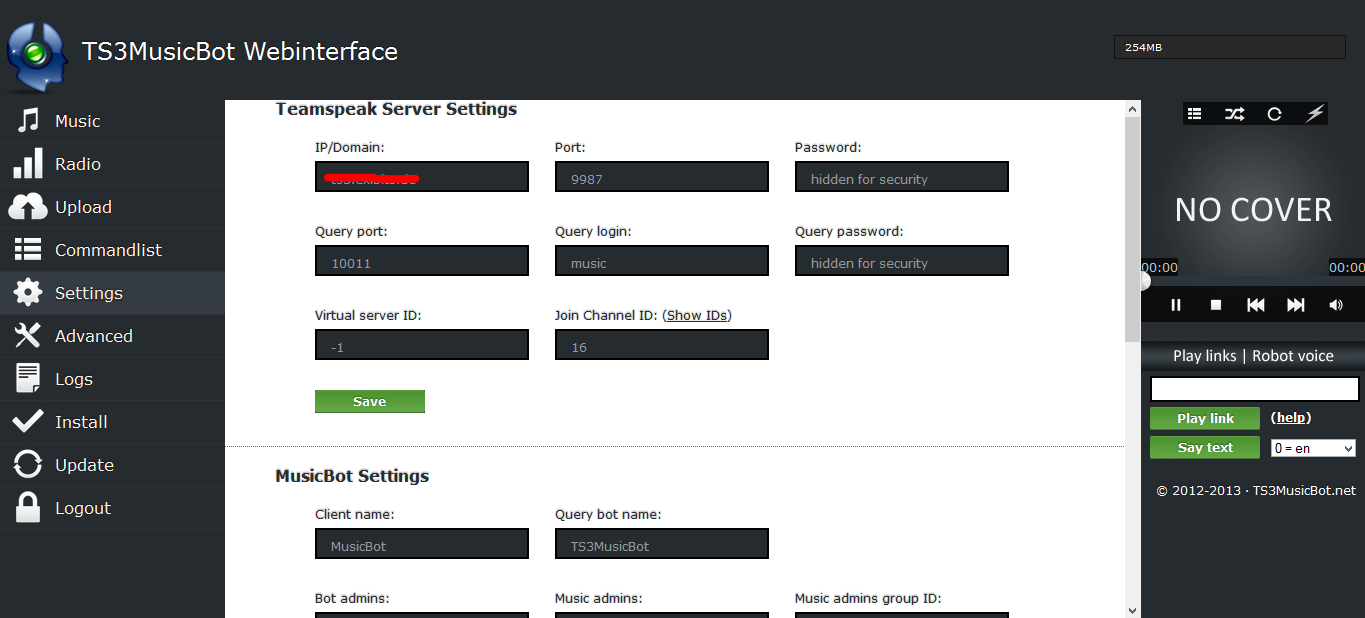The width and height of the screenshot is (1365, 618).
Task: Skip to the previous track
Action: 1256,305
